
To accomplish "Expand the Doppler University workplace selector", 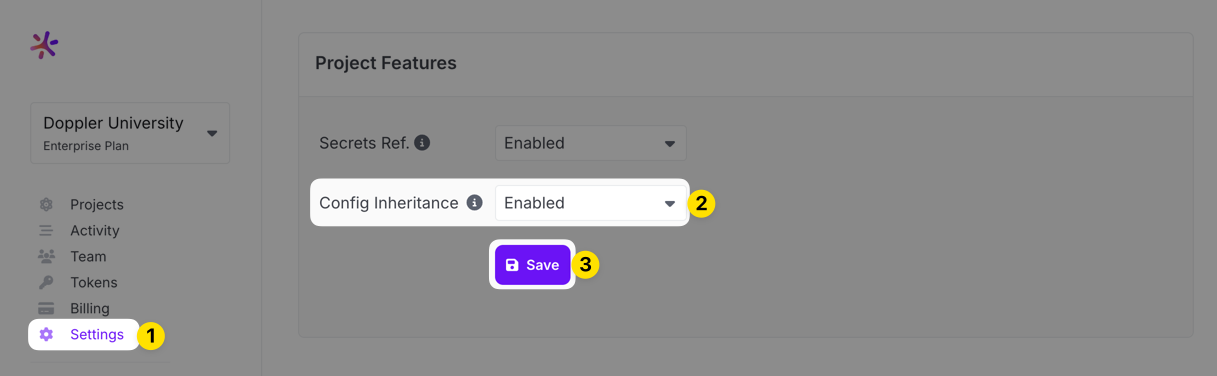I will point(130,133).
